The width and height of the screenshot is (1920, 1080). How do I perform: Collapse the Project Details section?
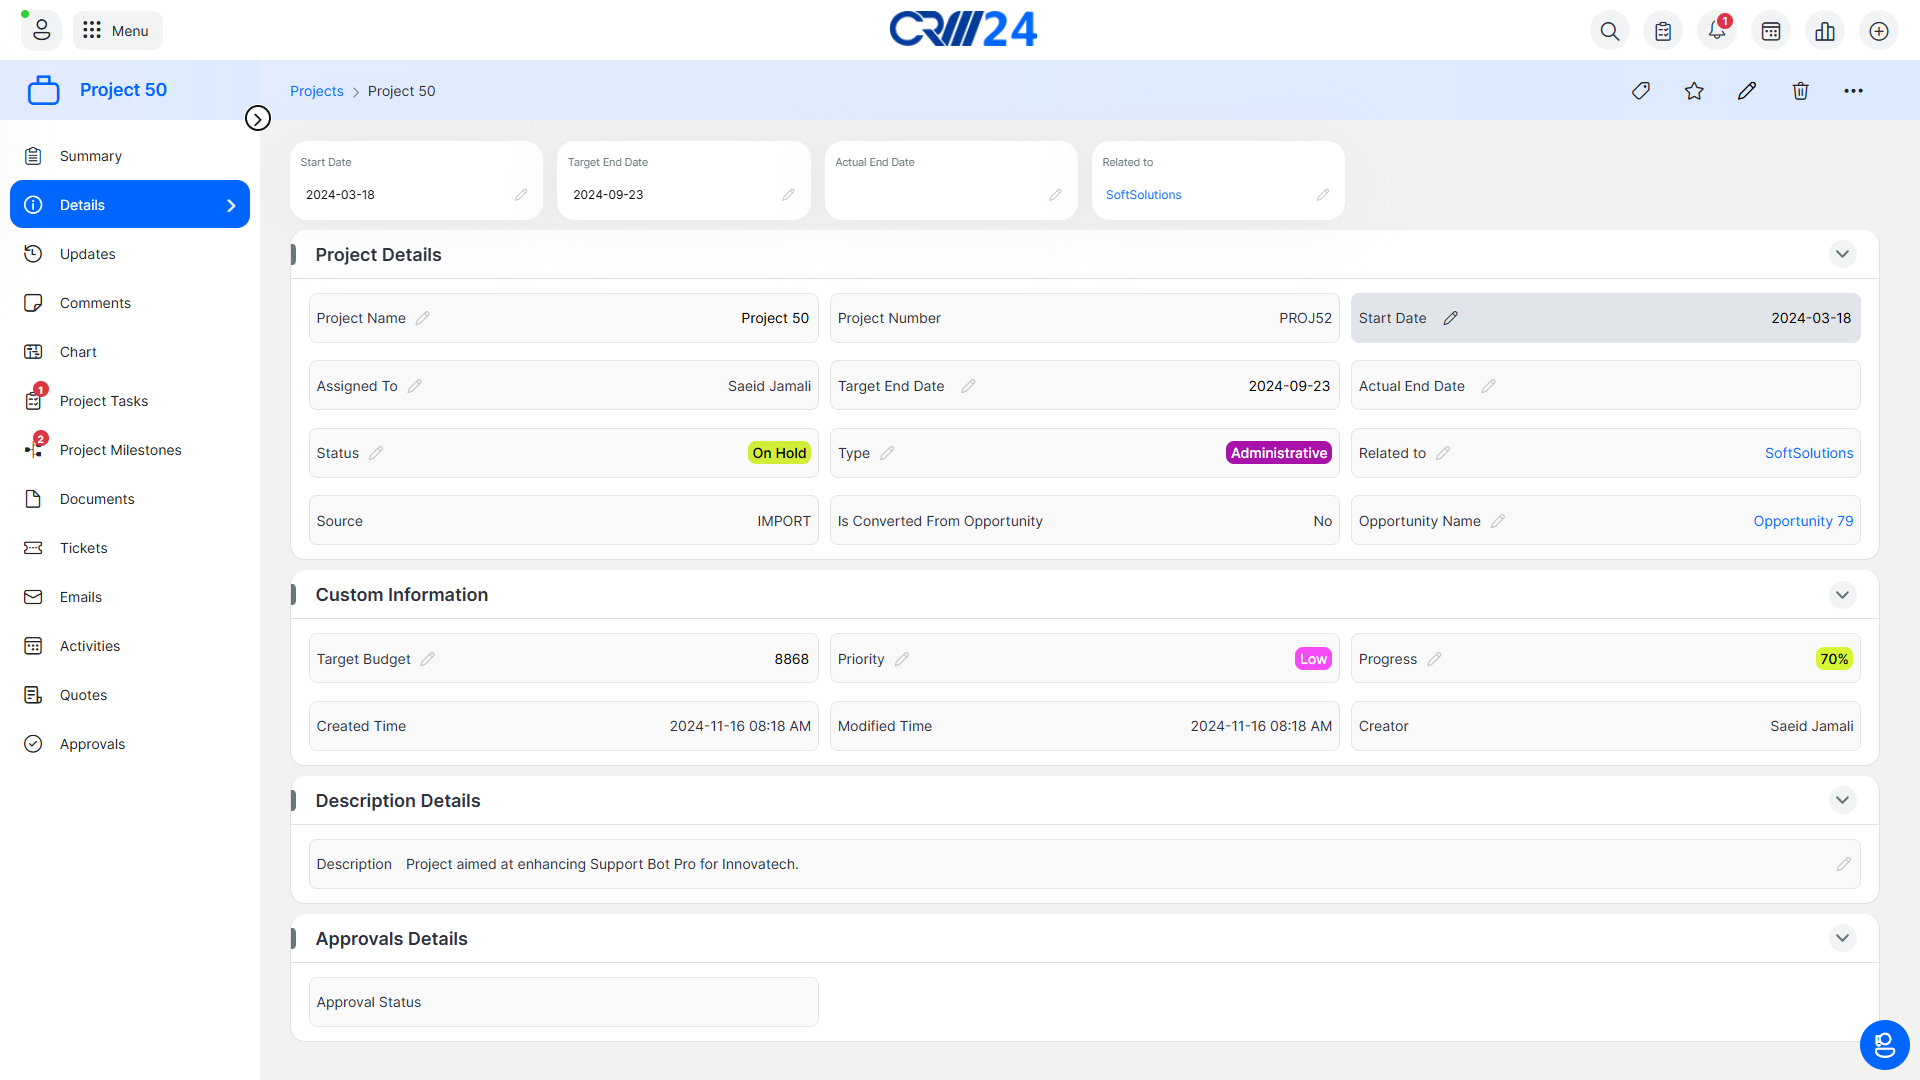point(1842,254)
